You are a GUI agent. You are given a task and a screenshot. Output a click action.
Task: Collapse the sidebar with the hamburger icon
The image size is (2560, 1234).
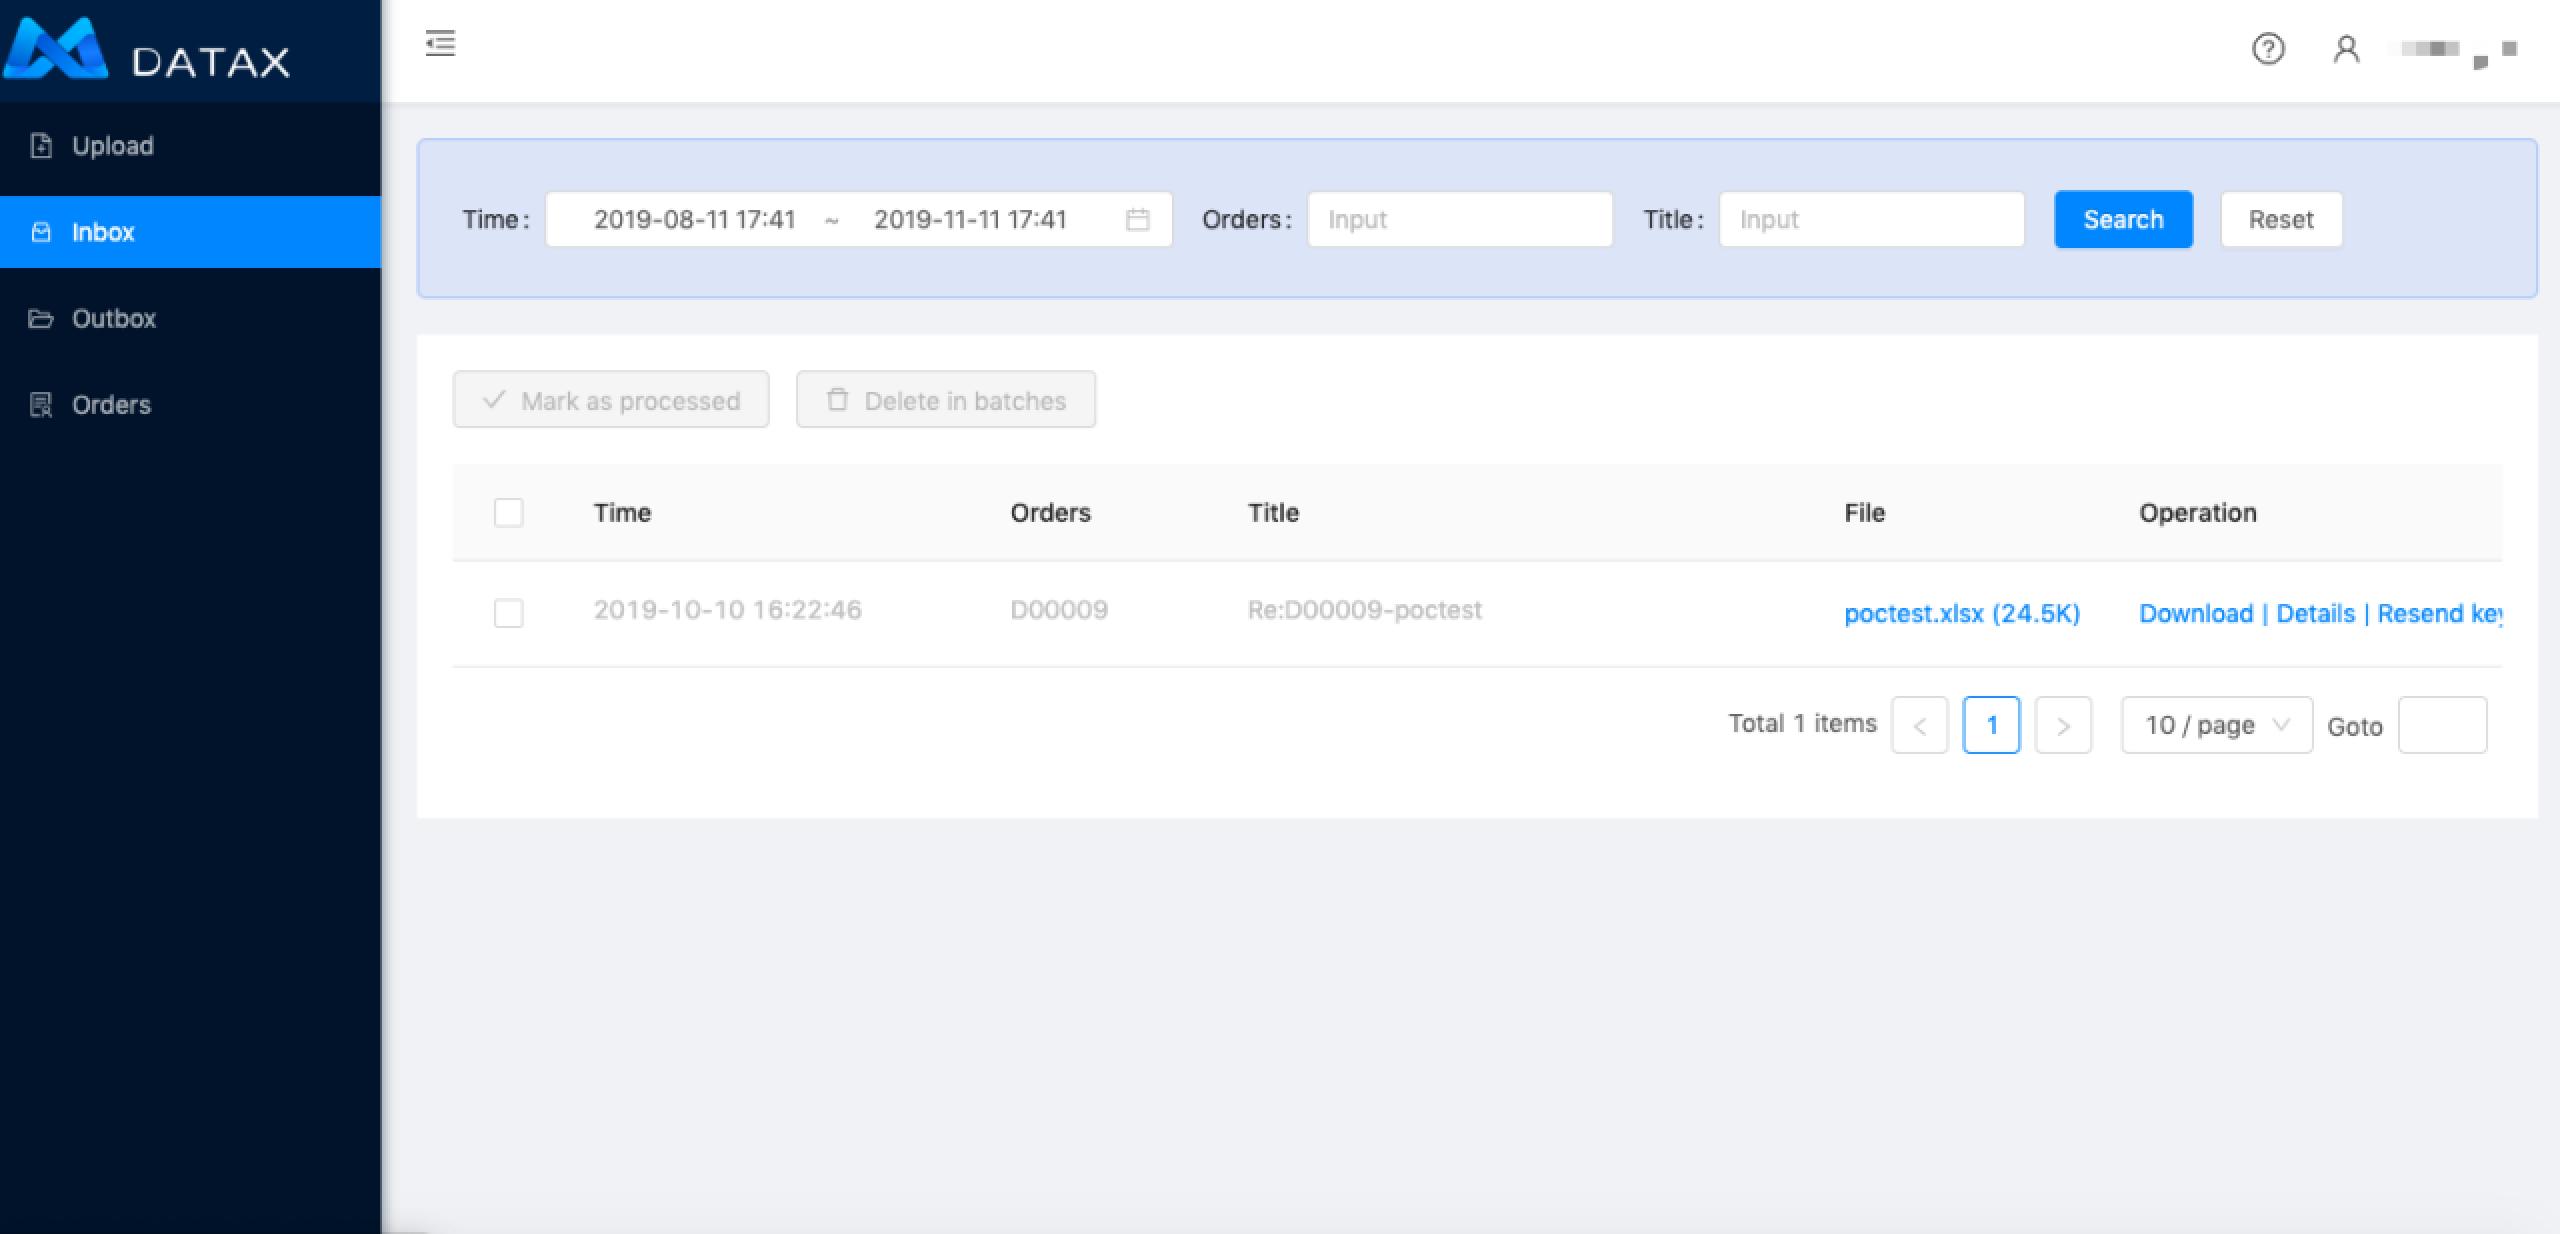tap(438, 42)
